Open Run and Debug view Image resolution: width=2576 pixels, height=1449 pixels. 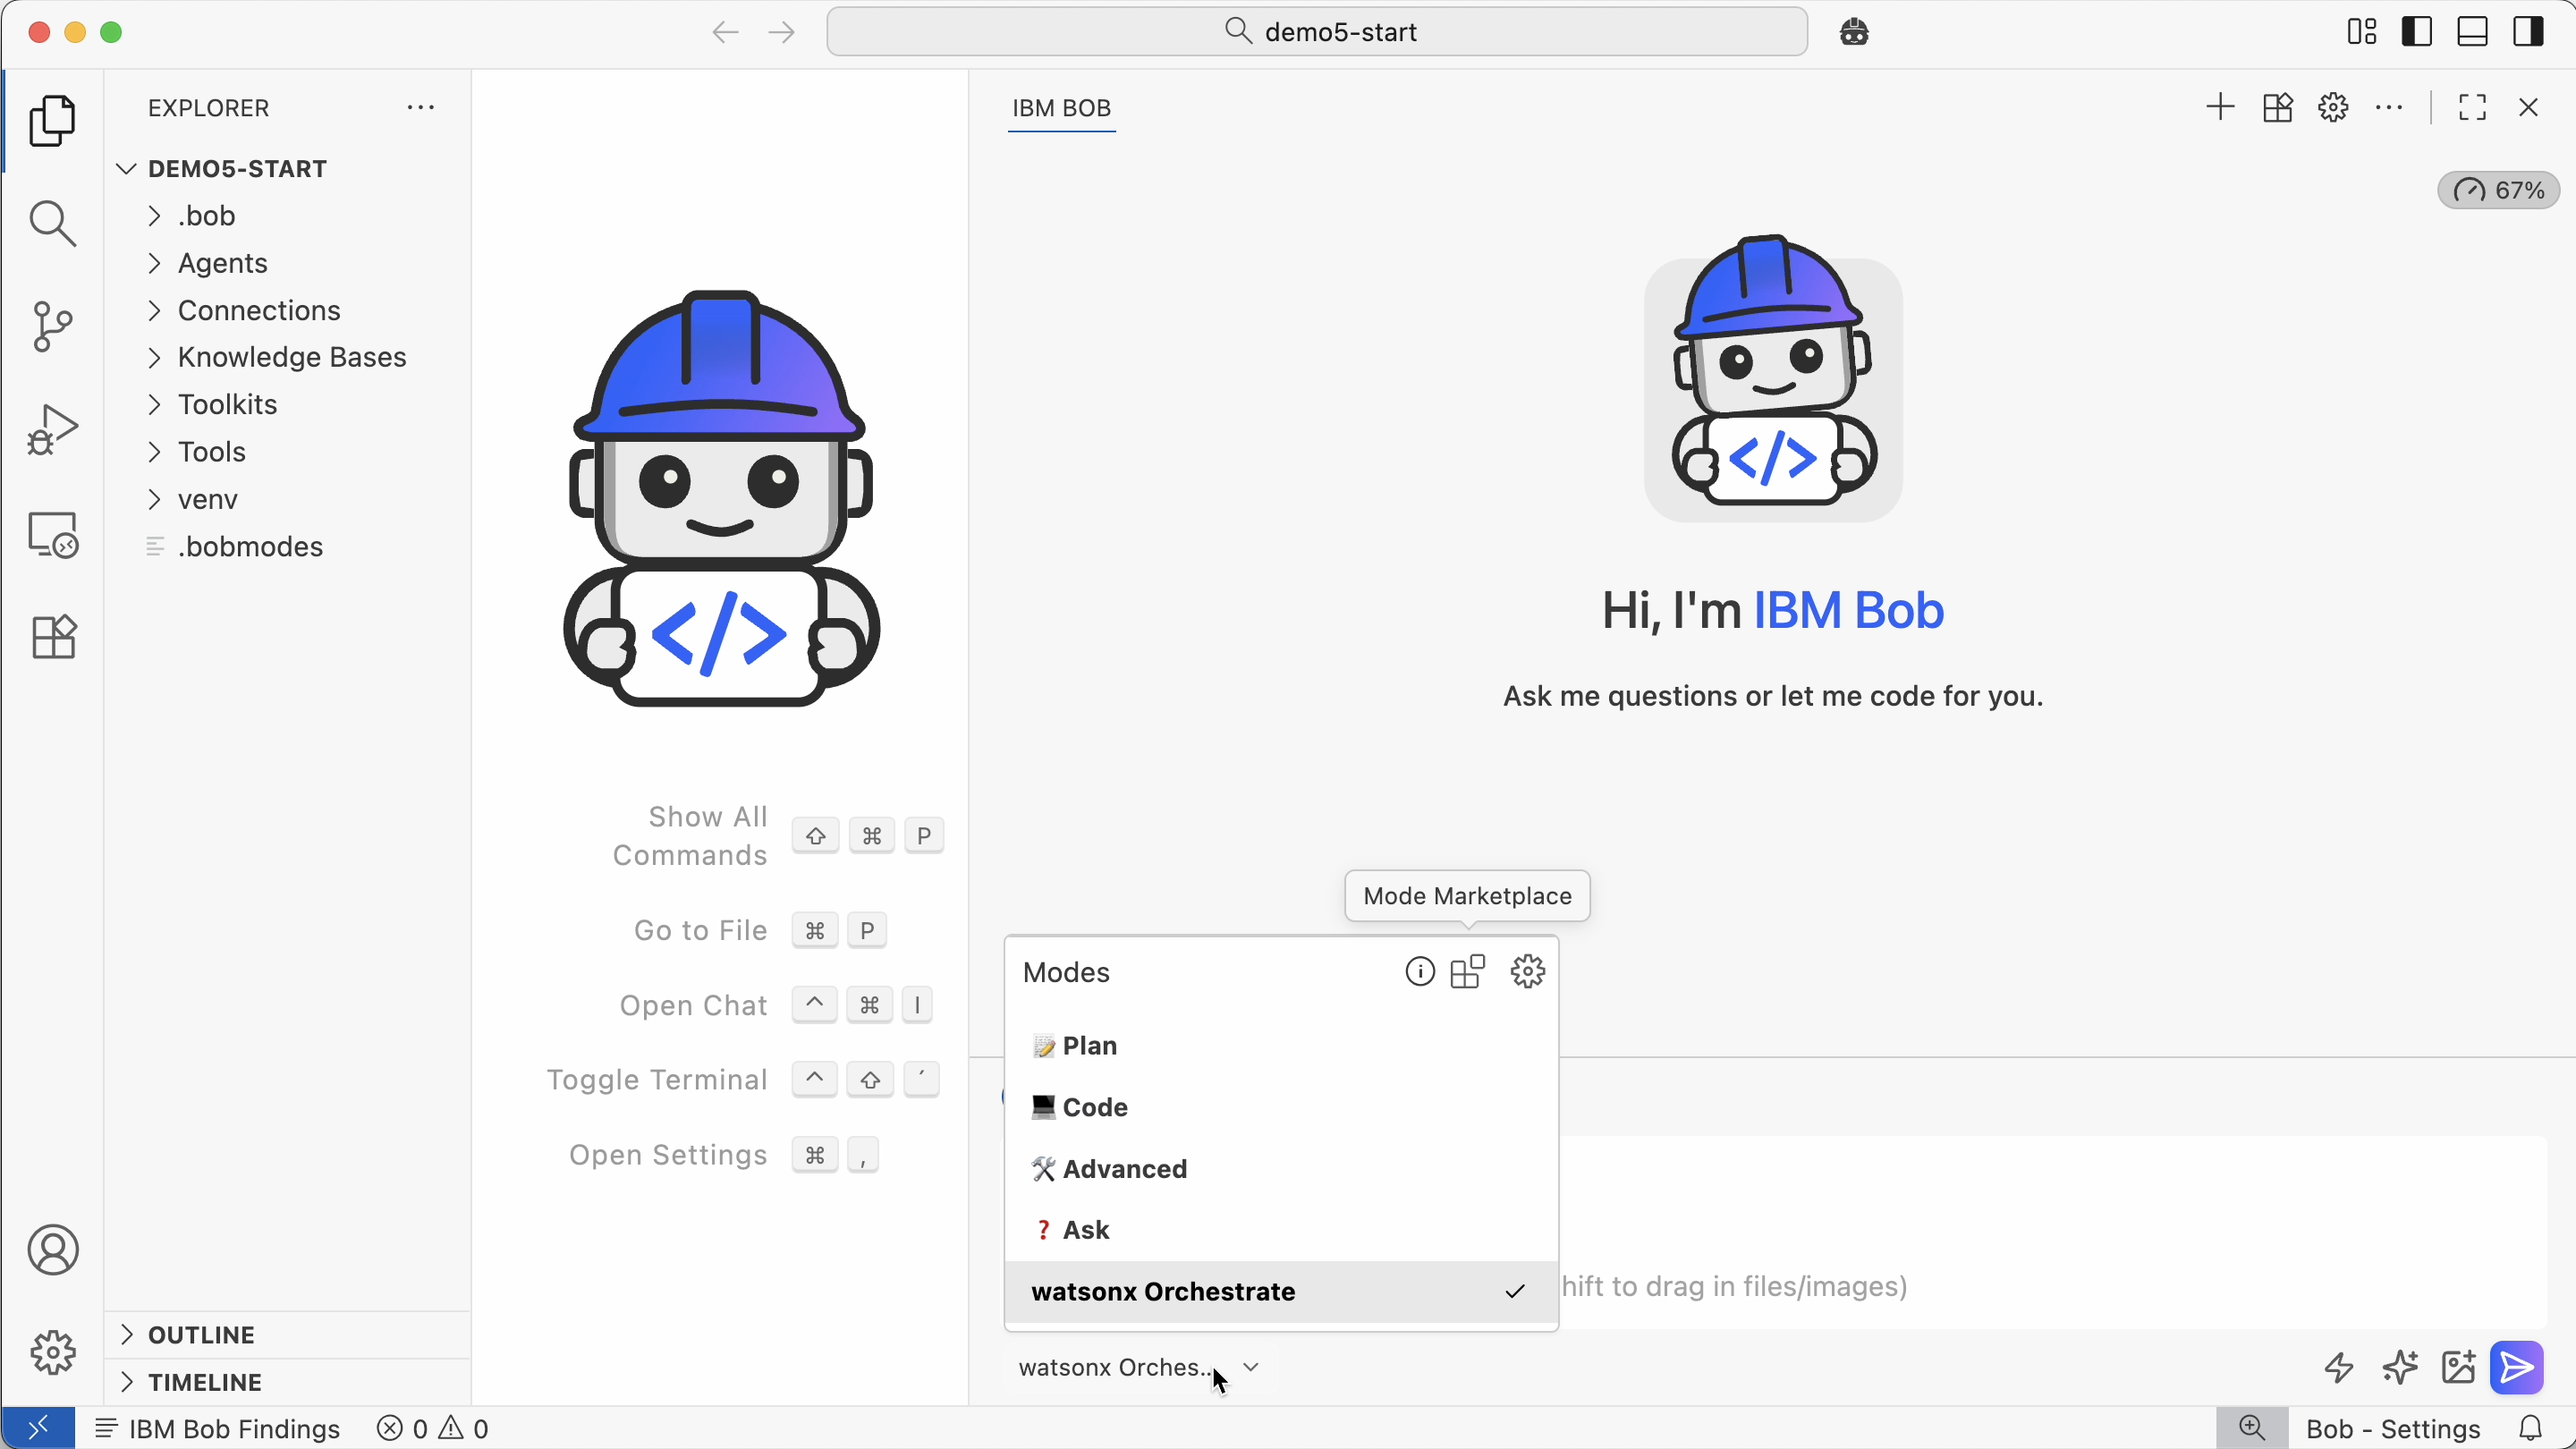point(52,430)
